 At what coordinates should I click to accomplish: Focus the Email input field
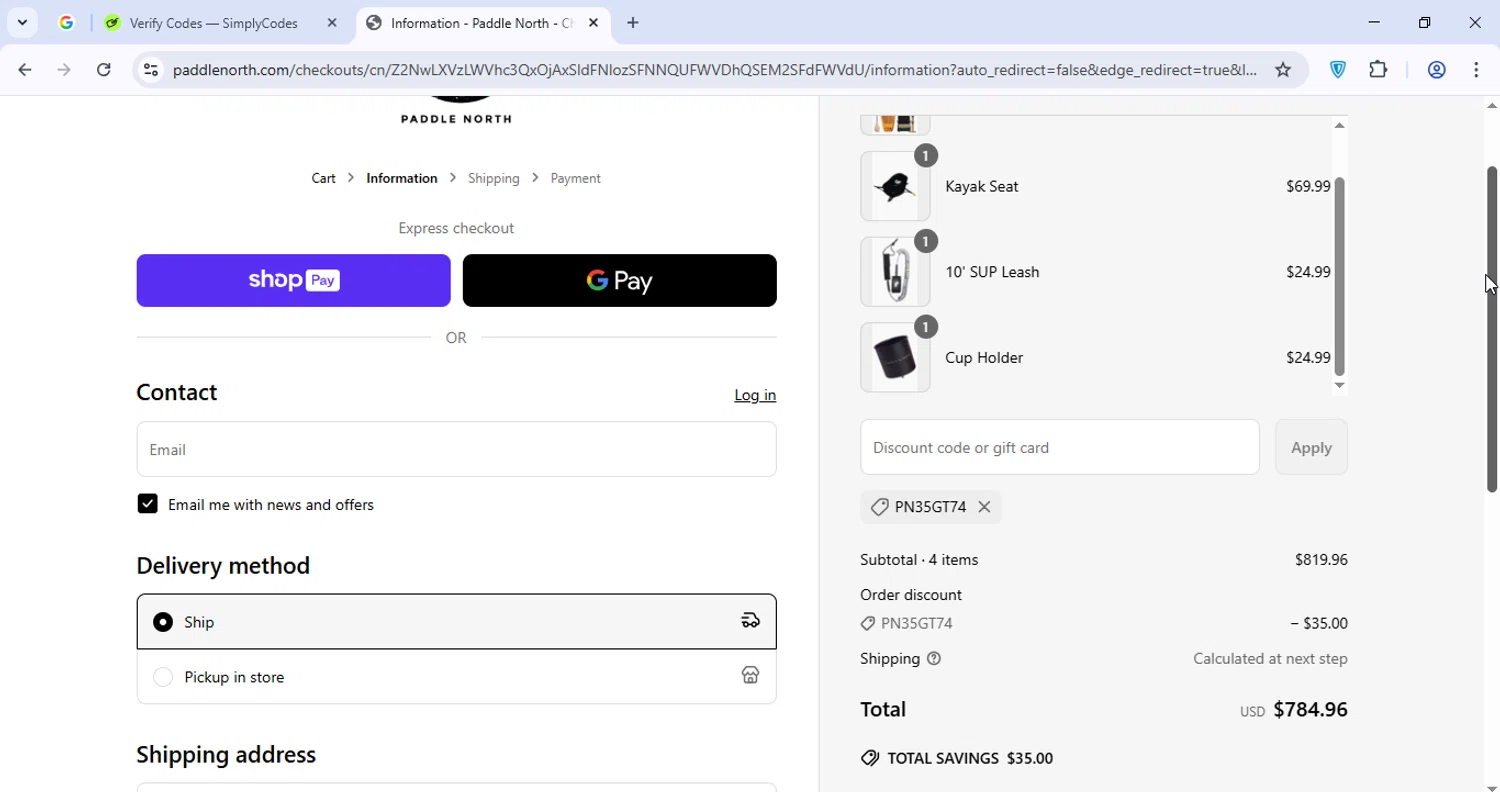[x=456, y=449]
